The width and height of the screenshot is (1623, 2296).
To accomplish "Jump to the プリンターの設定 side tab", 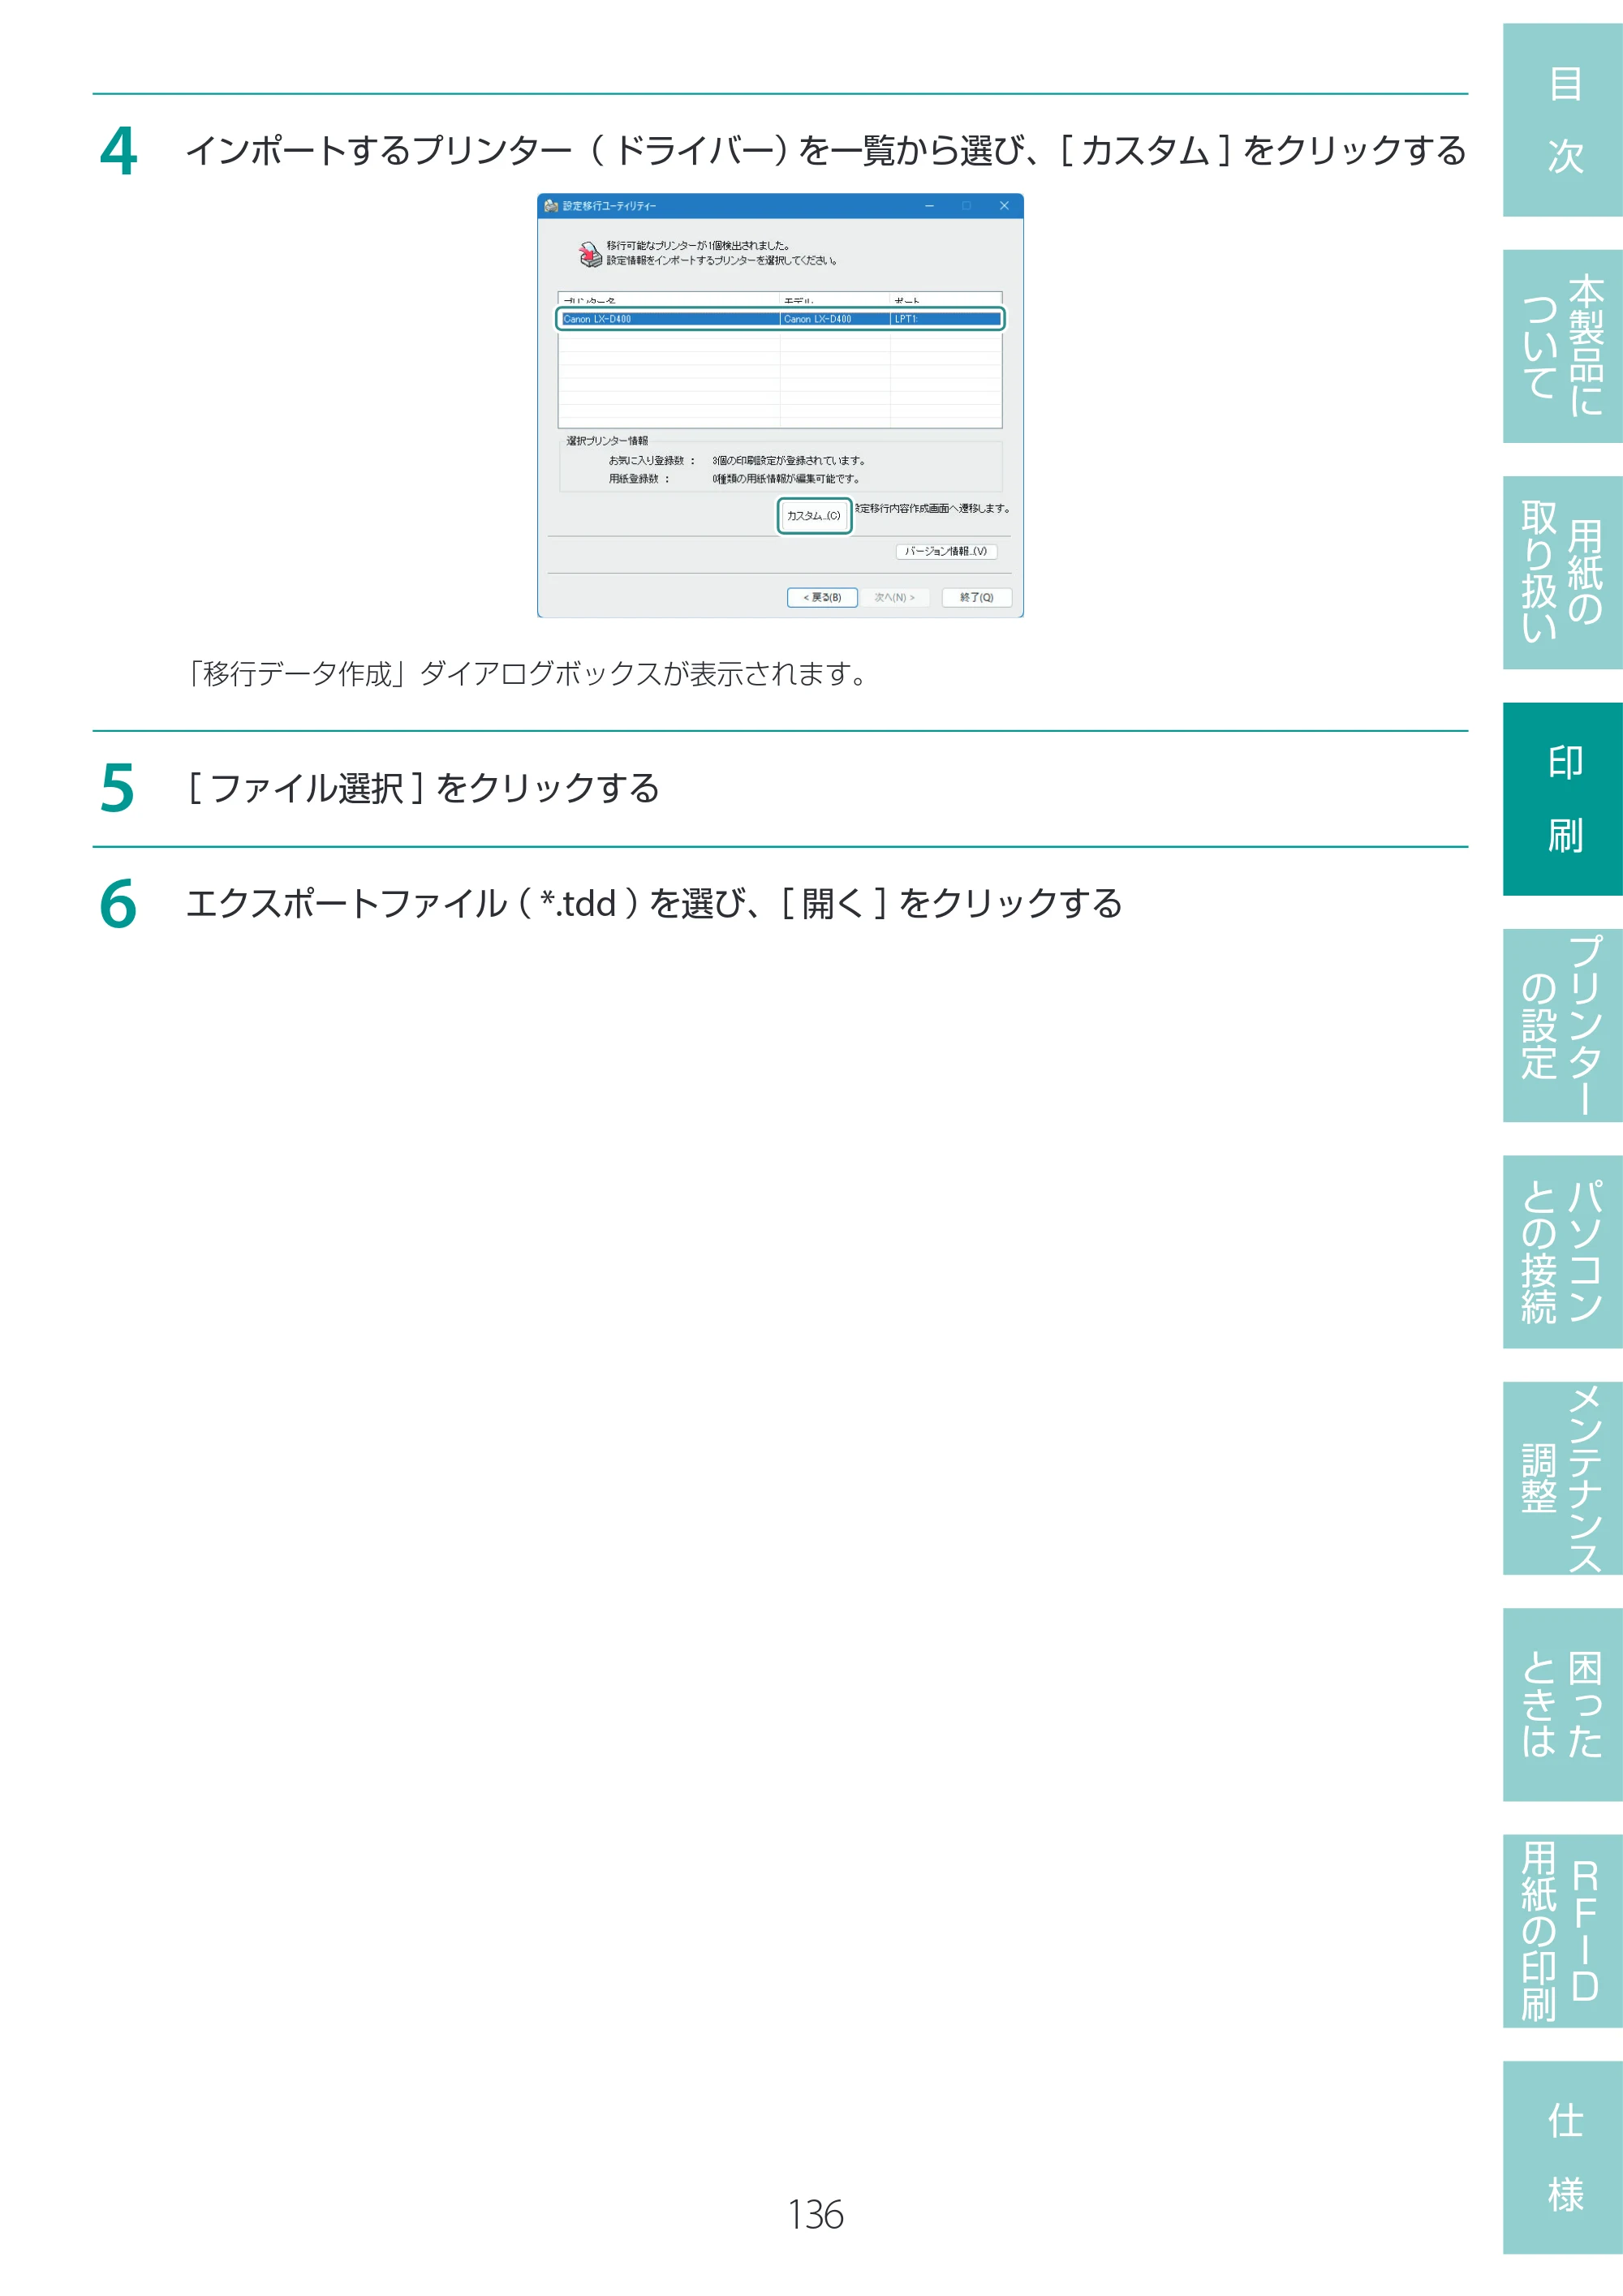I will point(1562,1025).
